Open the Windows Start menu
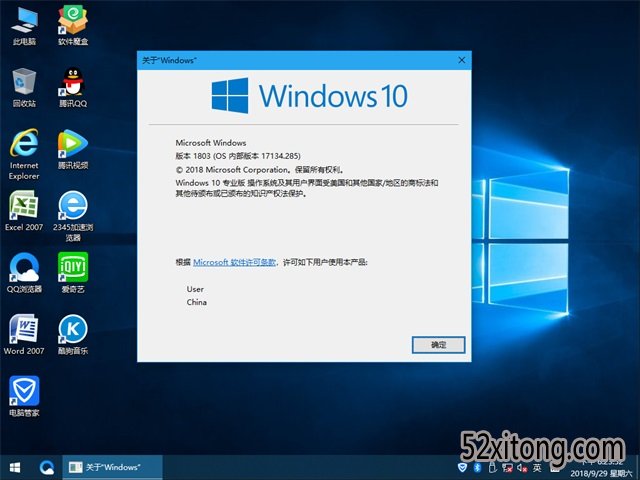 coord(15,467)
